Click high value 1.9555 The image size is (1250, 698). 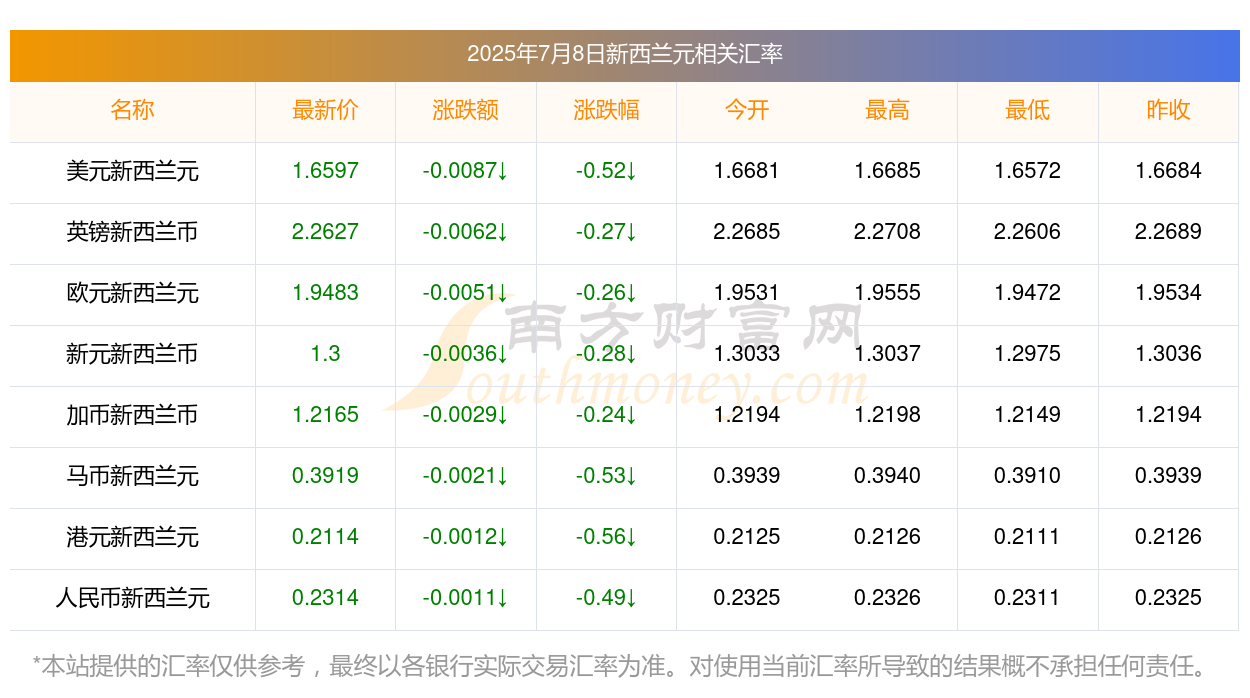point(887,293)
